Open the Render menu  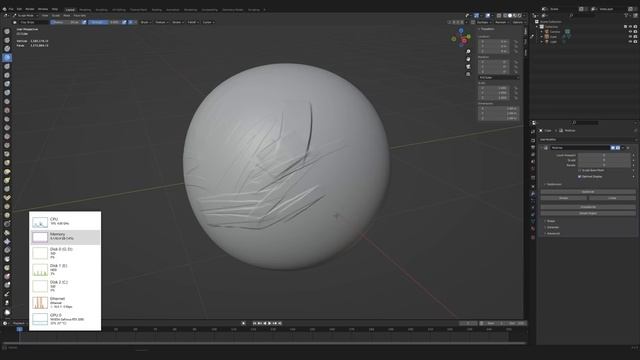(x=30, y=9)
